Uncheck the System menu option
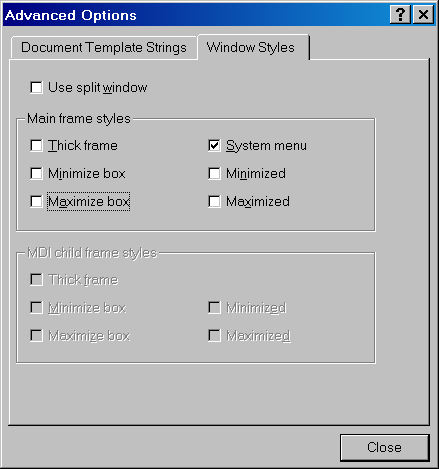 coord(214,146)
